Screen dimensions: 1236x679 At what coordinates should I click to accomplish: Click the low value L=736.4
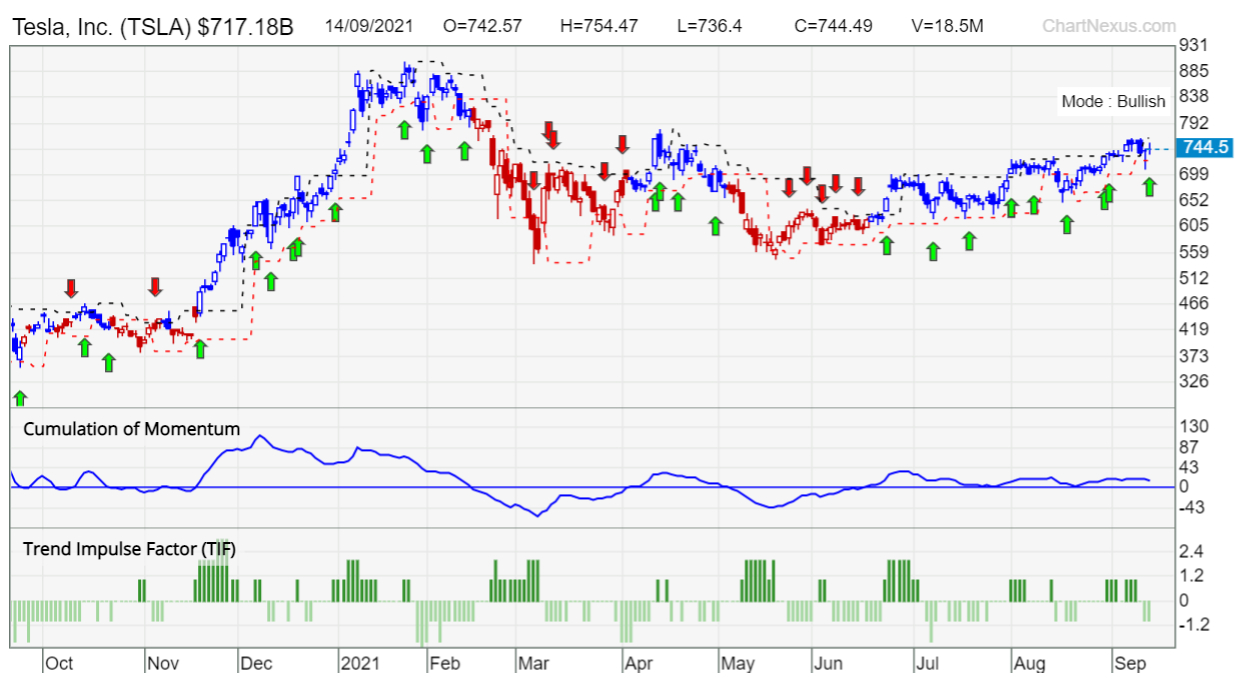click(x=709, y=26)
